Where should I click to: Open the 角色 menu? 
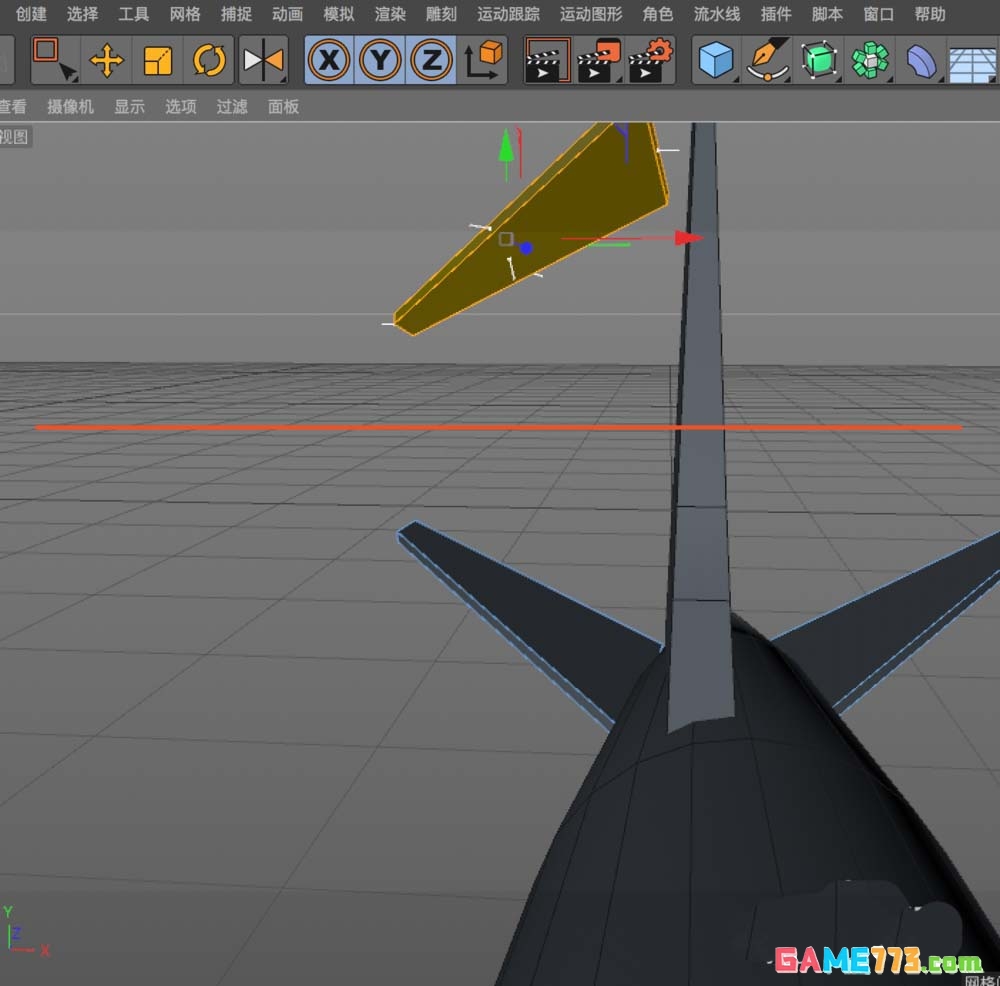pyautogui.click(x=658, y=14)
